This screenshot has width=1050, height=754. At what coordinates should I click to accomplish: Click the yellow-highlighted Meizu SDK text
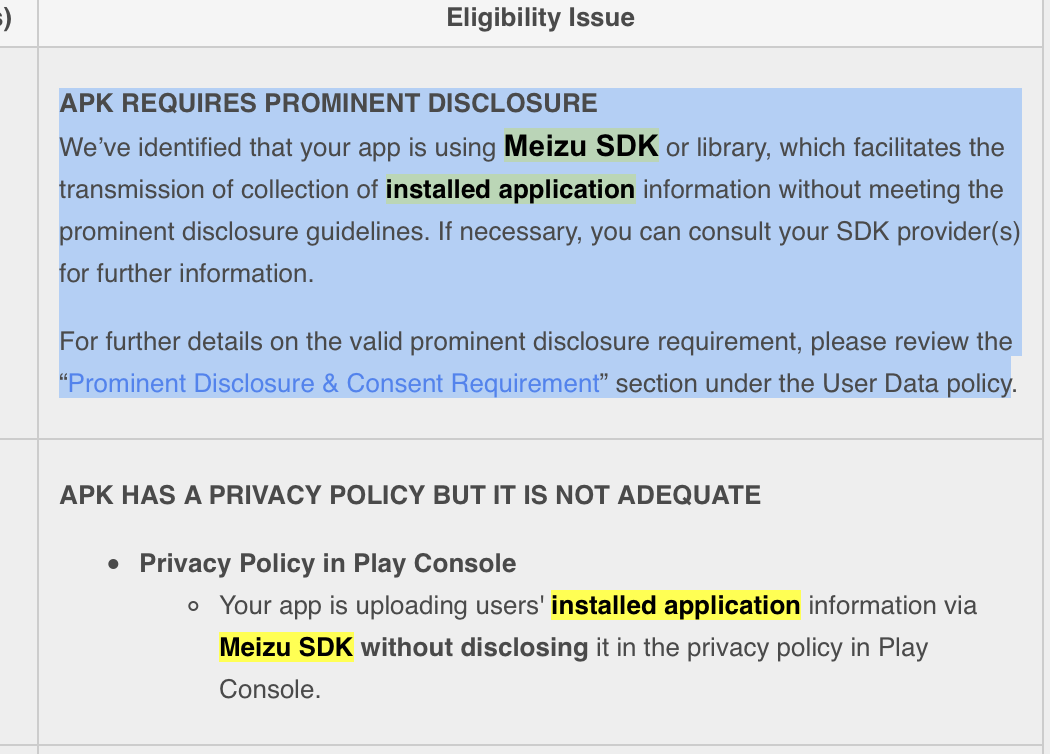tap(286, 648)
